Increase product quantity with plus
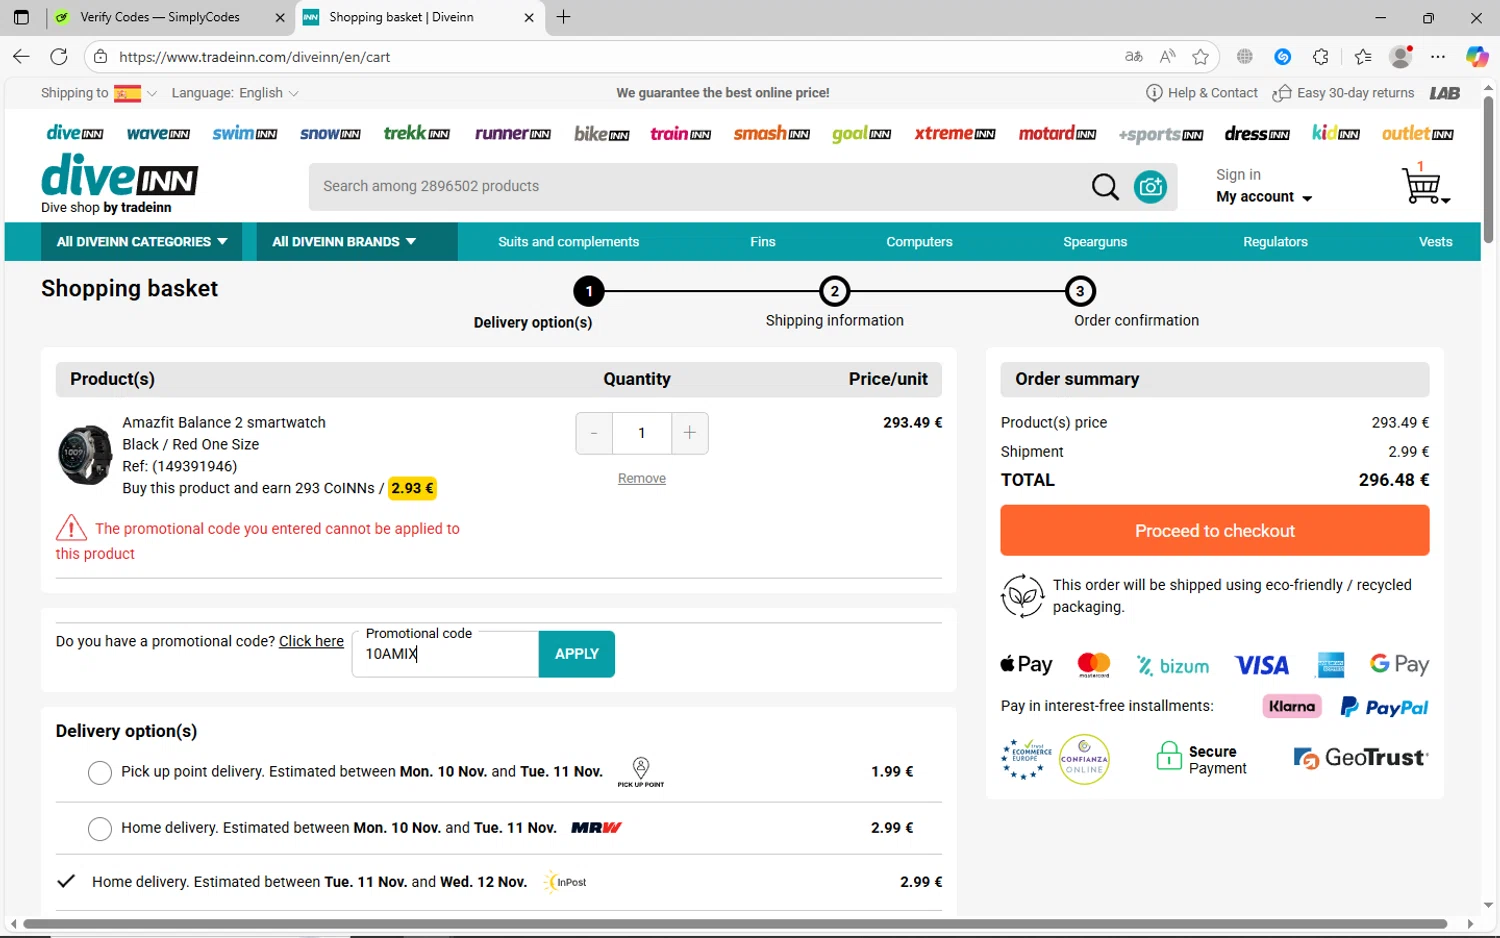The height and width of the screenshot is (938, 1500). click(690, 433)
